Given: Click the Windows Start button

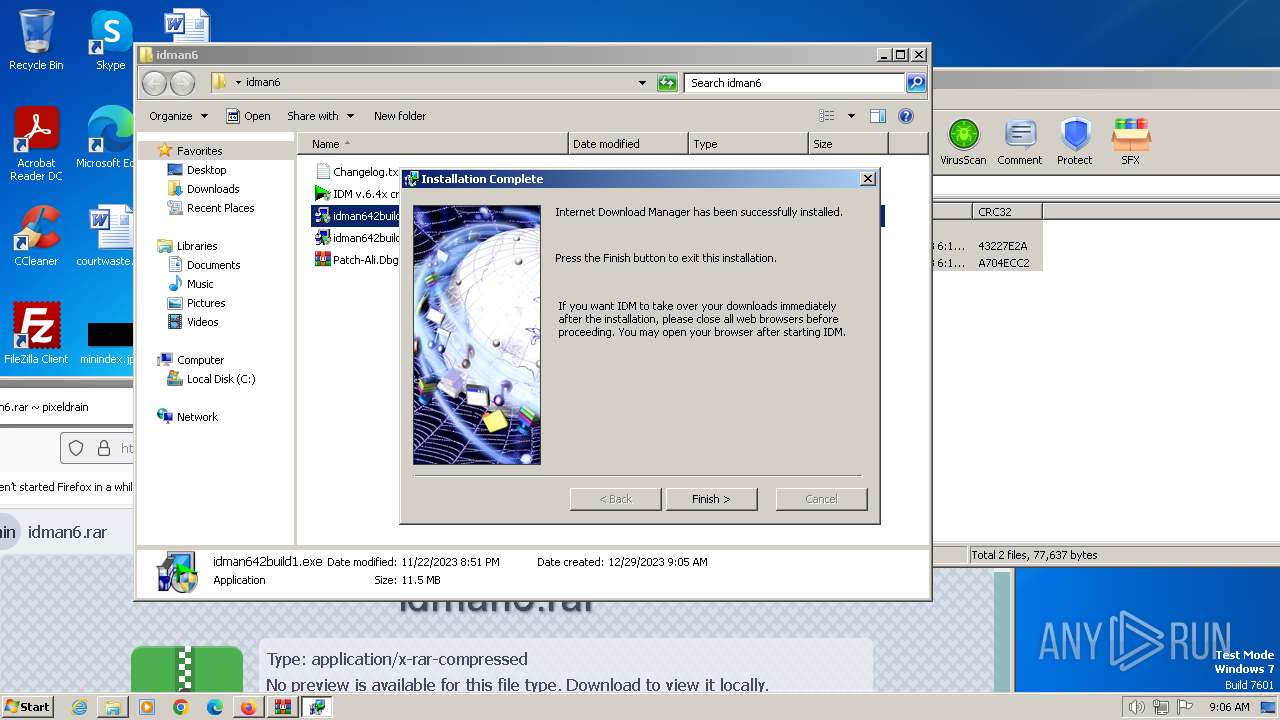Looking at the screenshot, I should point(27,707).
